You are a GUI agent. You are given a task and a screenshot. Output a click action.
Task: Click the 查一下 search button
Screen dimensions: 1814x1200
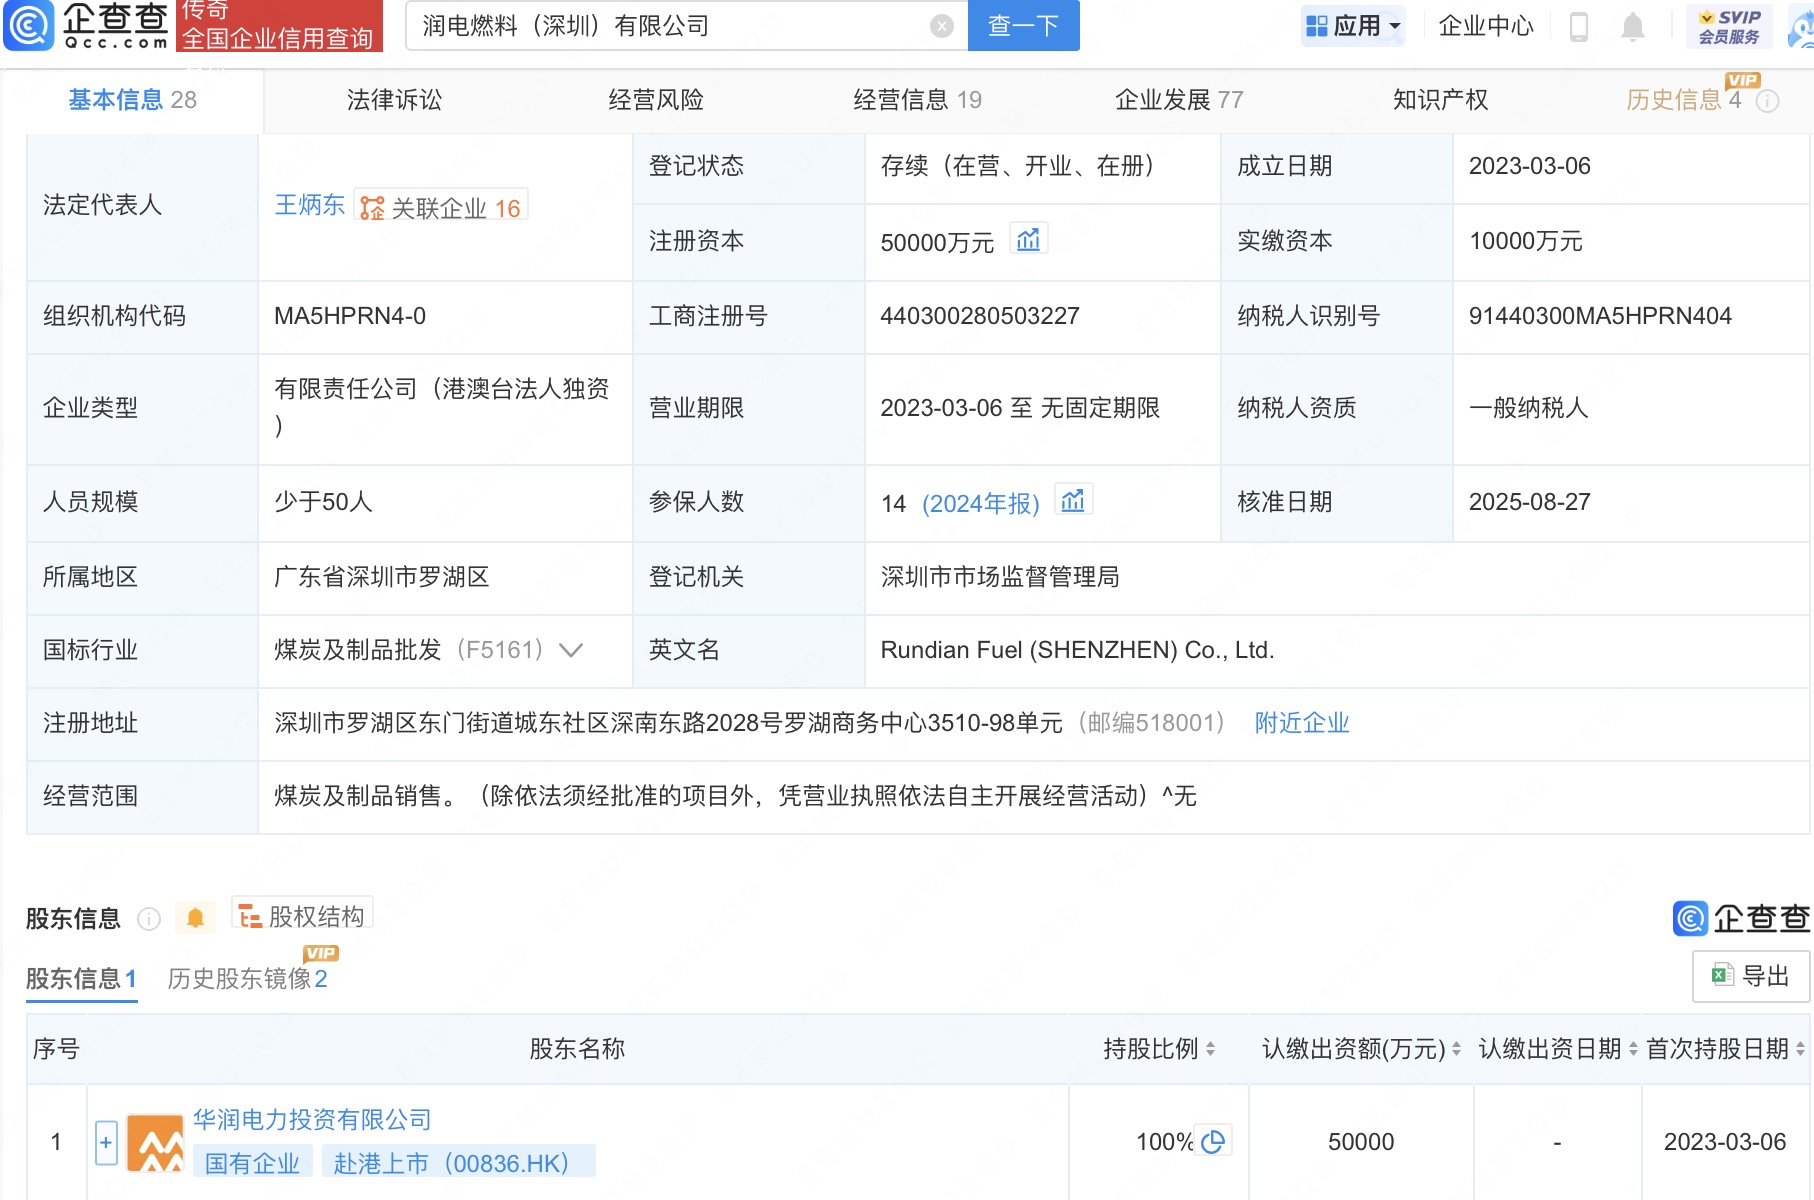pos(1023,26)
